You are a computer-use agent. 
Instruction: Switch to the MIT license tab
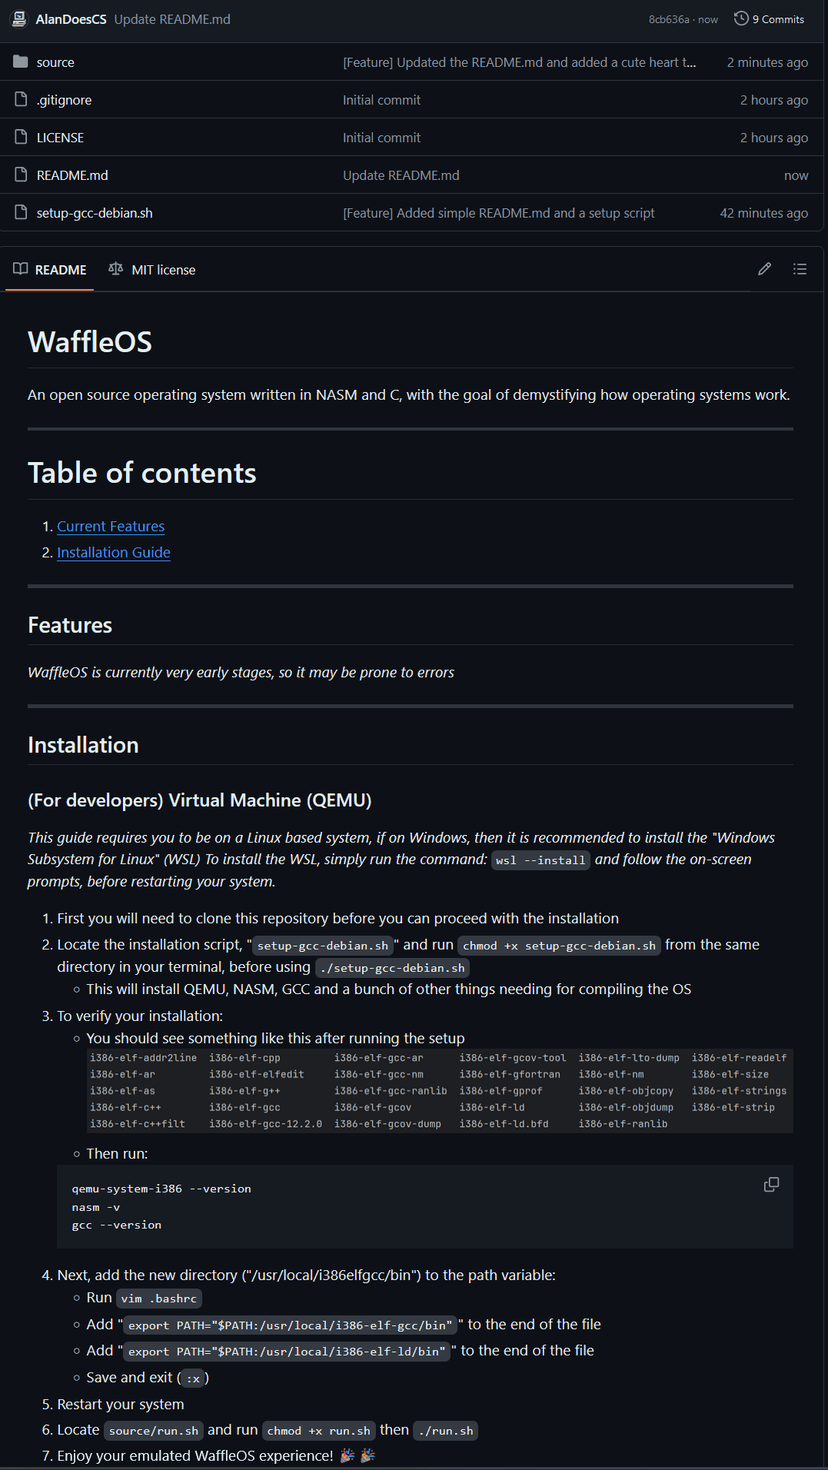[162, 270]
